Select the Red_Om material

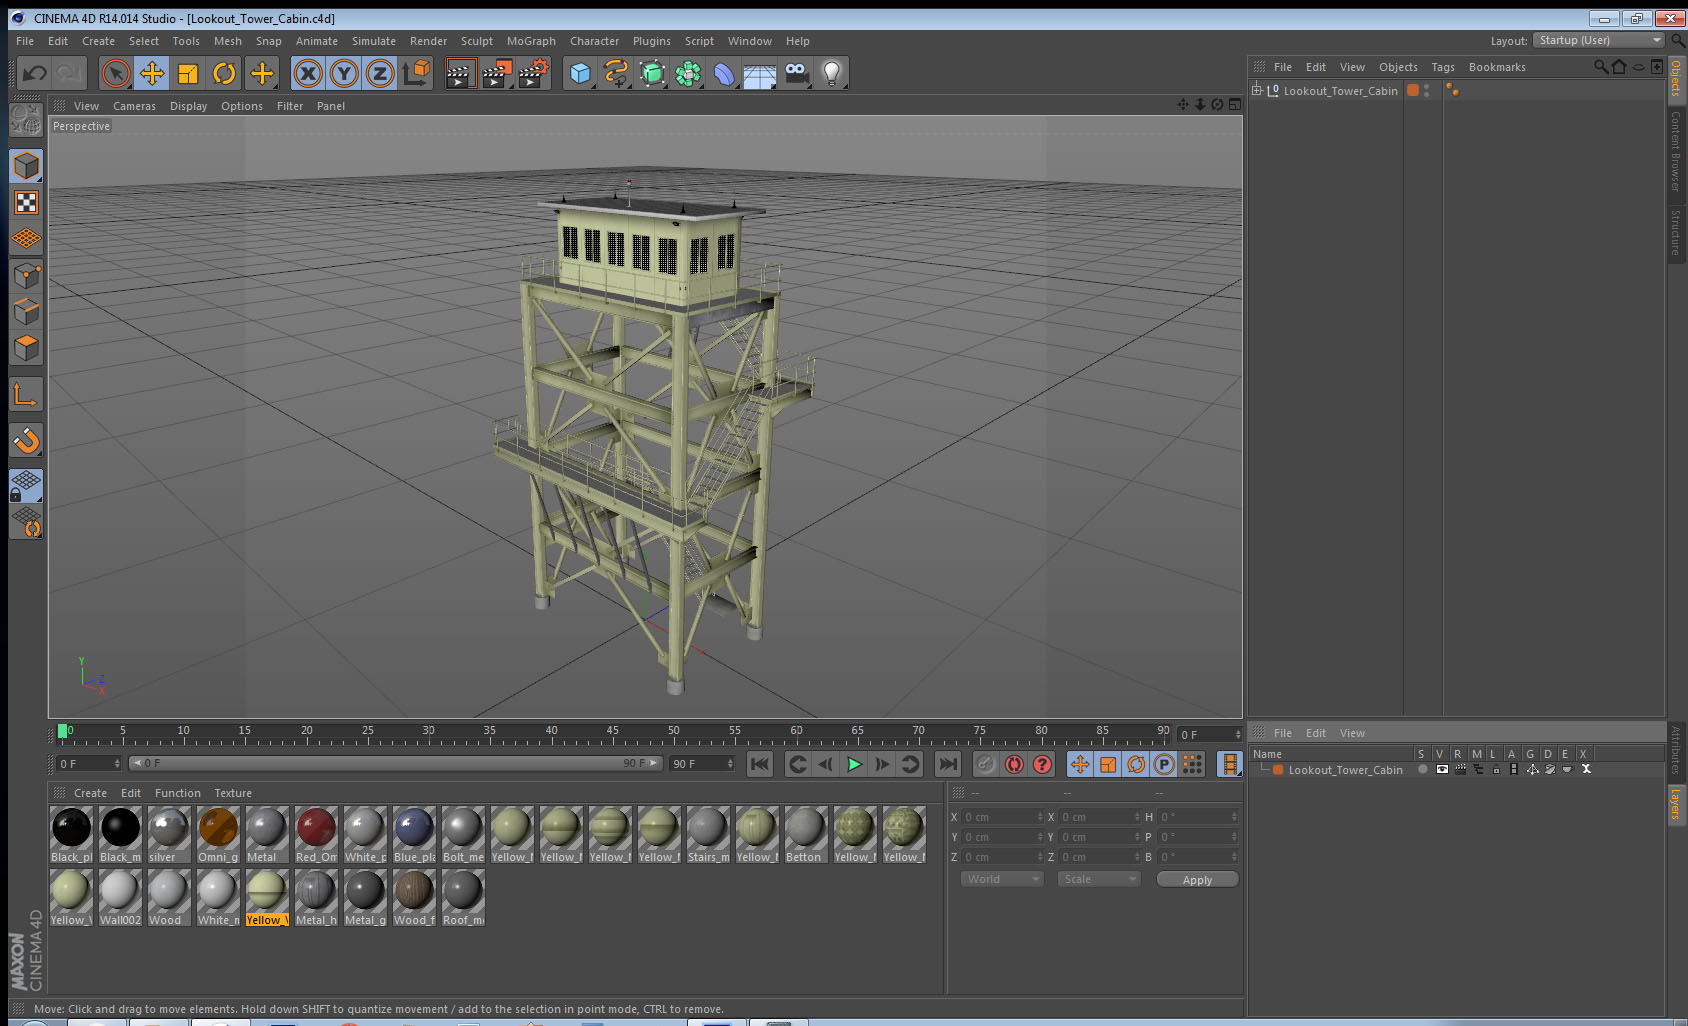(x=316, y=835)
